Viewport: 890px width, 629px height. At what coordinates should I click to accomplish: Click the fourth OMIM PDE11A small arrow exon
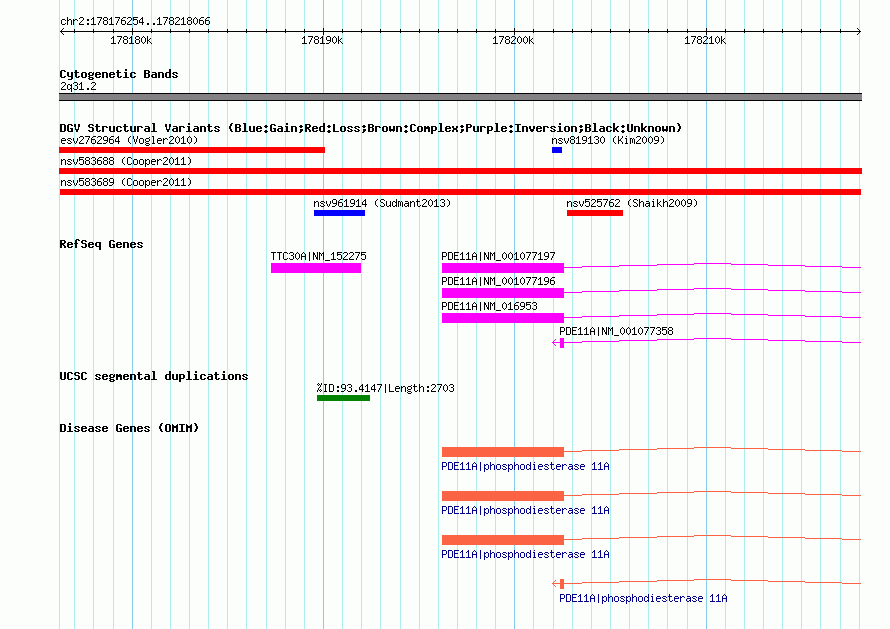coord(561,584)
